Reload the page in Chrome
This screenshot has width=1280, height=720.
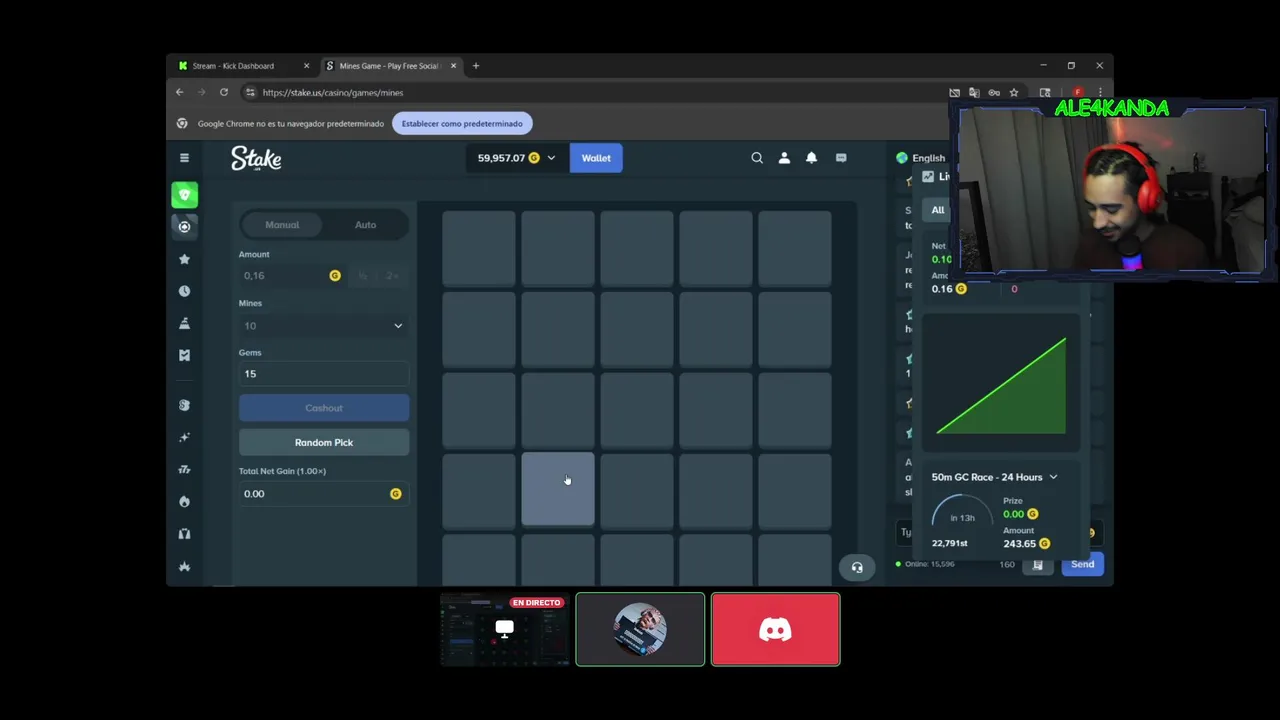pyautogui.click(x=224, y=92)
